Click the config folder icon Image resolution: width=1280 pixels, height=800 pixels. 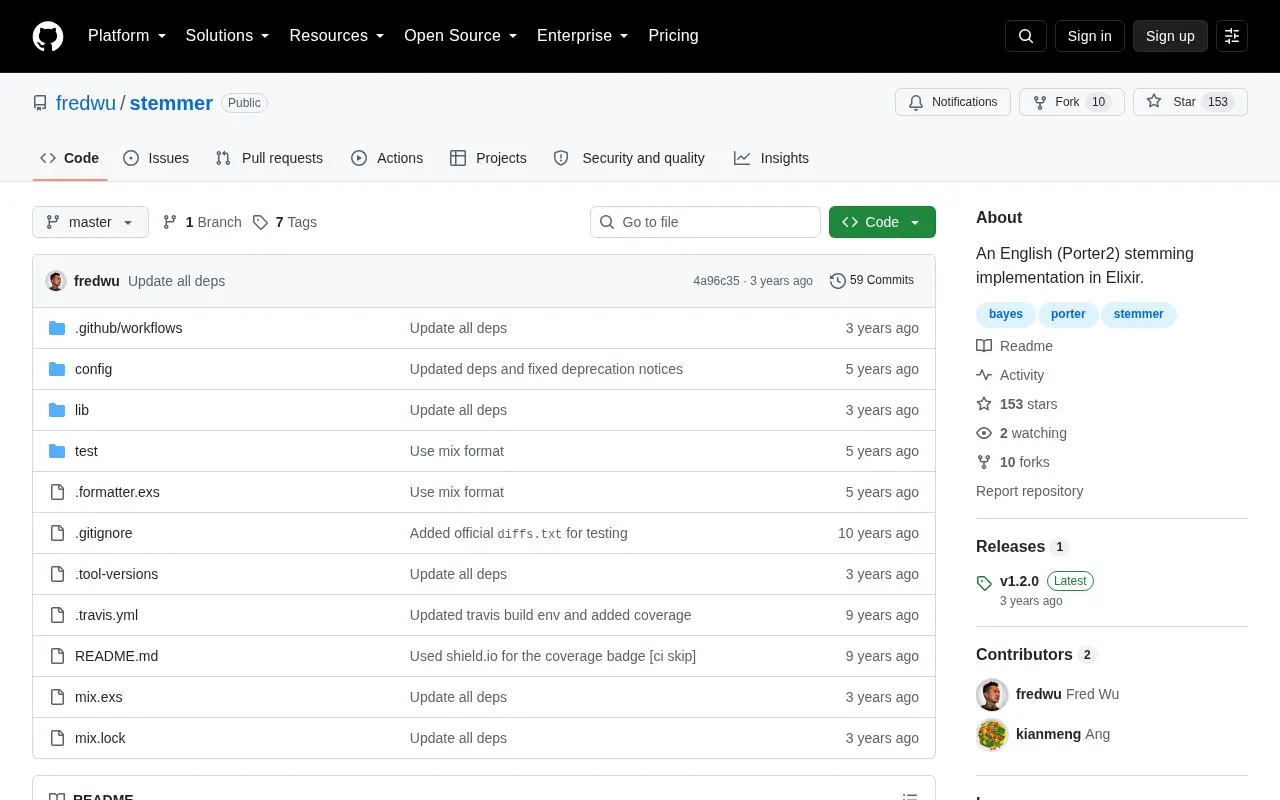(57, 369)
